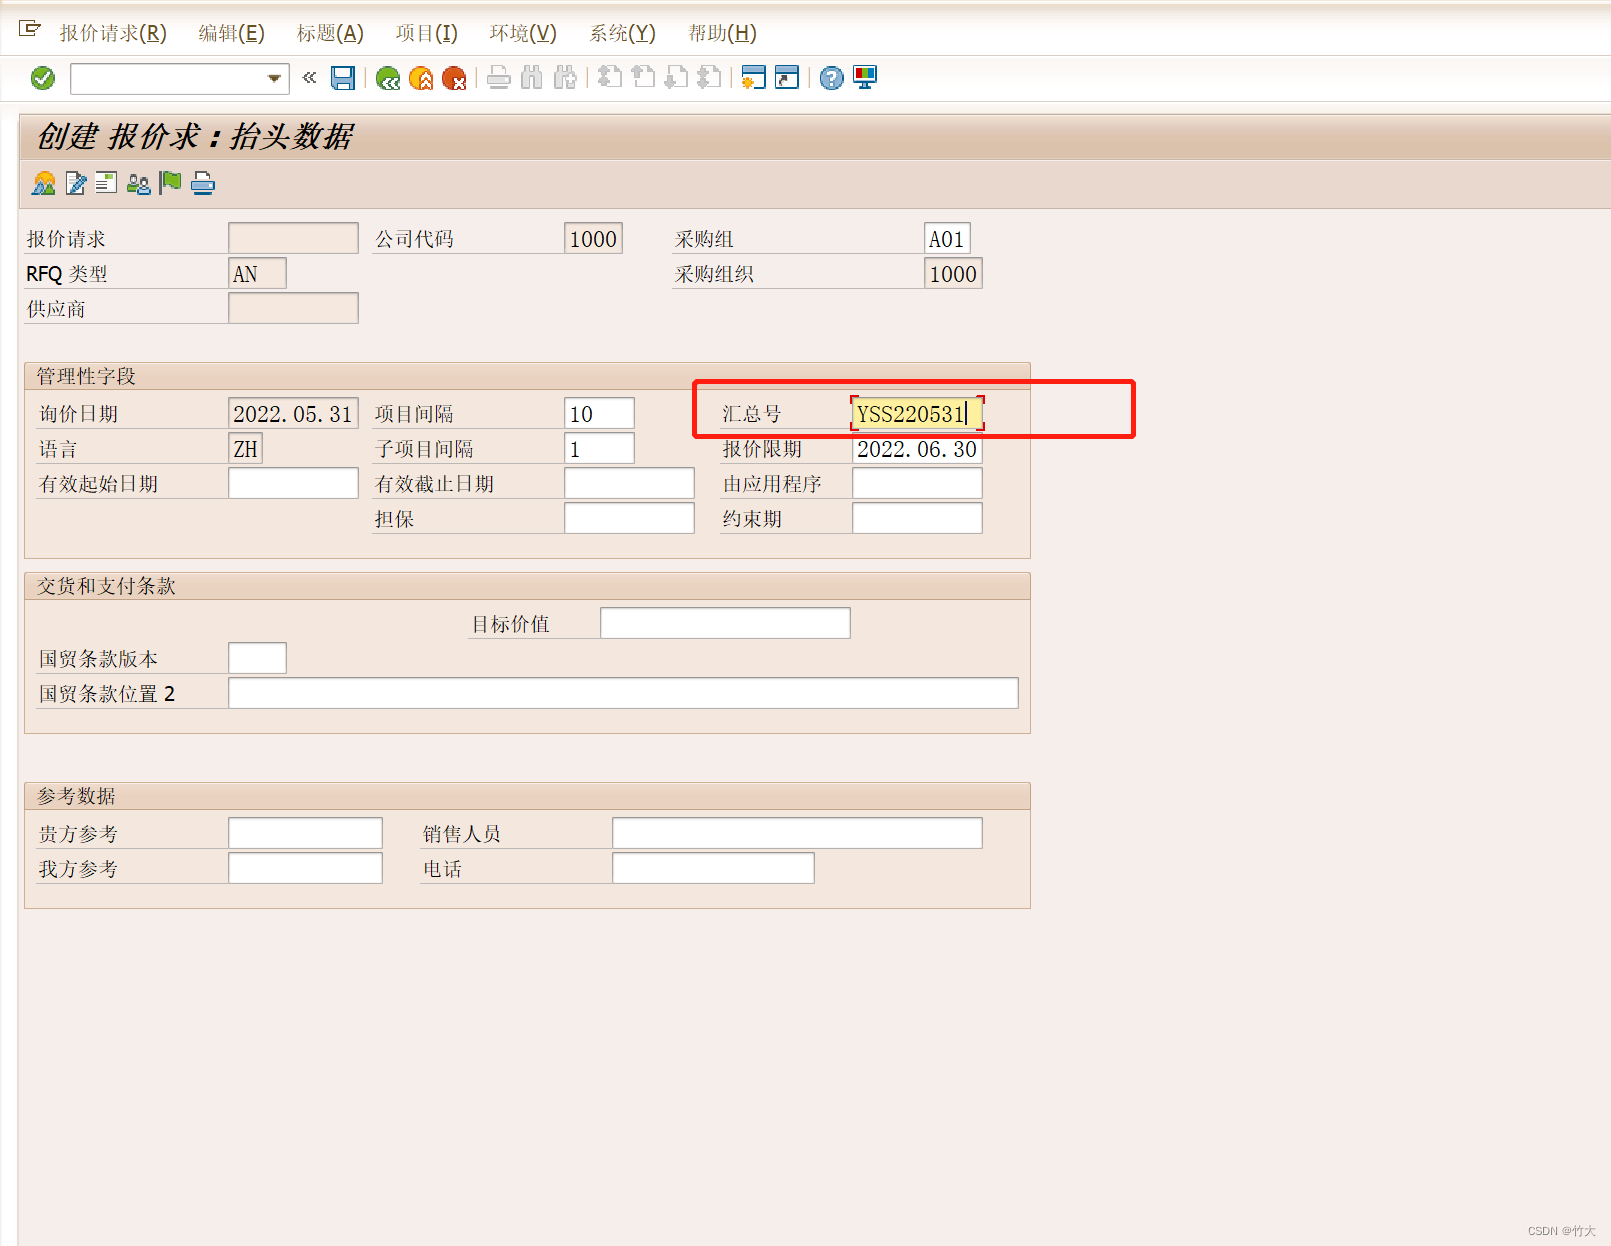Click the red Cancel icon
Viewport: 1611px width, 1246px height.
coord(454,78)
